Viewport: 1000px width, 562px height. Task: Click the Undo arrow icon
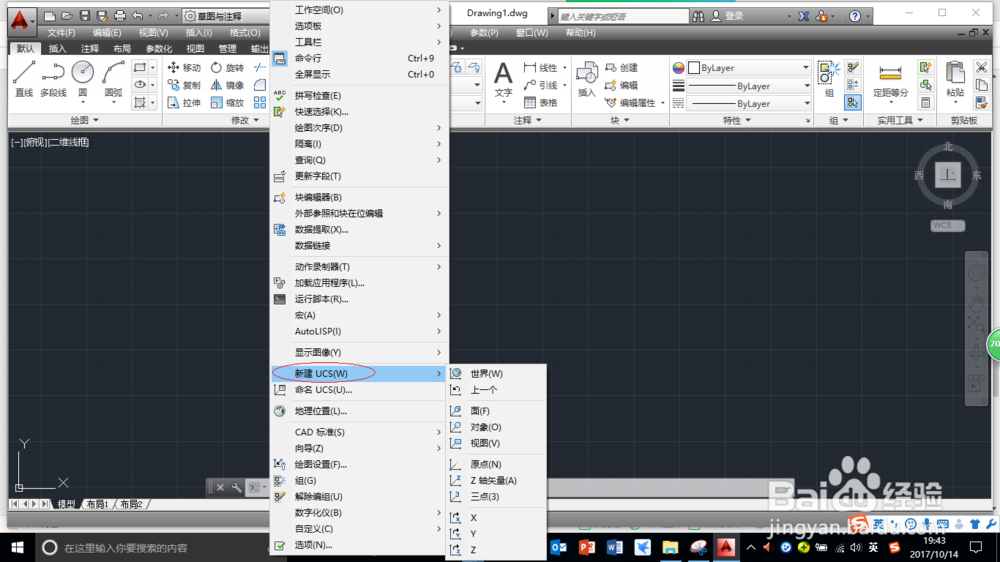(137, 16)
